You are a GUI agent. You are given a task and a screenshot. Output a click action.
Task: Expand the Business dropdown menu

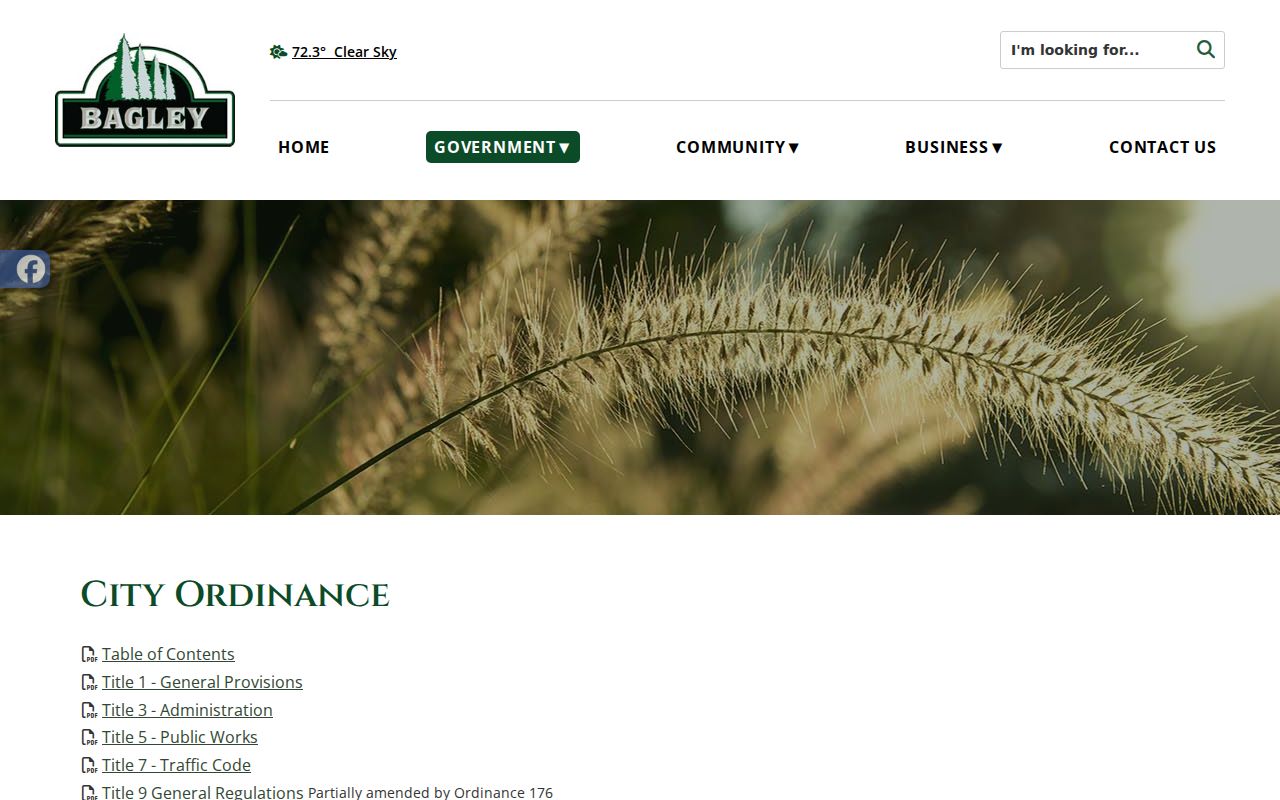[954, 147]
